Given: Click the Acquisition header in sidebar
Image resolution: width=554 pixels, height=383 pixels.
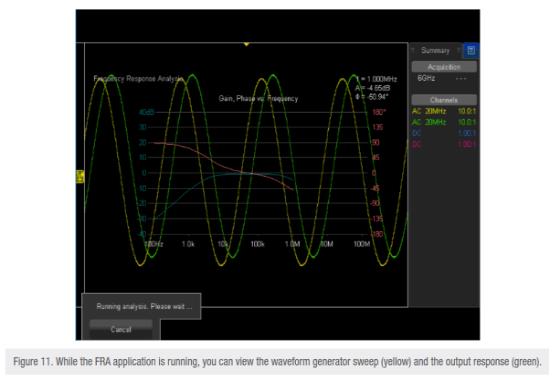Looking at the screenshot, I should point(444,67).
